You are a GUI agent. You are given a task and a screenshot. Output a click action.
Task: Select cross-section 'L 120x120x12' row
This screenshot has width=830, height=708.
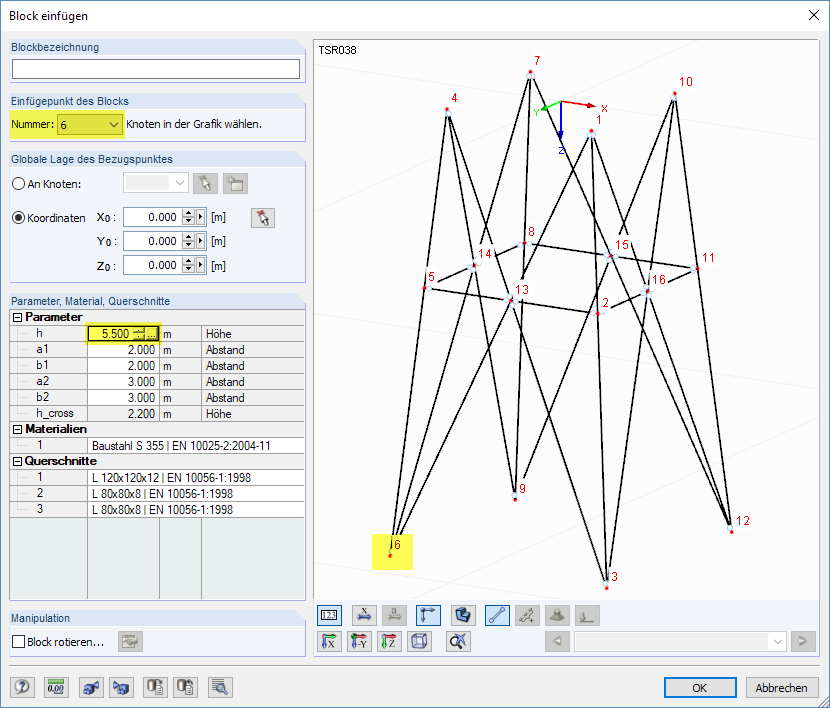coord(157,477)
